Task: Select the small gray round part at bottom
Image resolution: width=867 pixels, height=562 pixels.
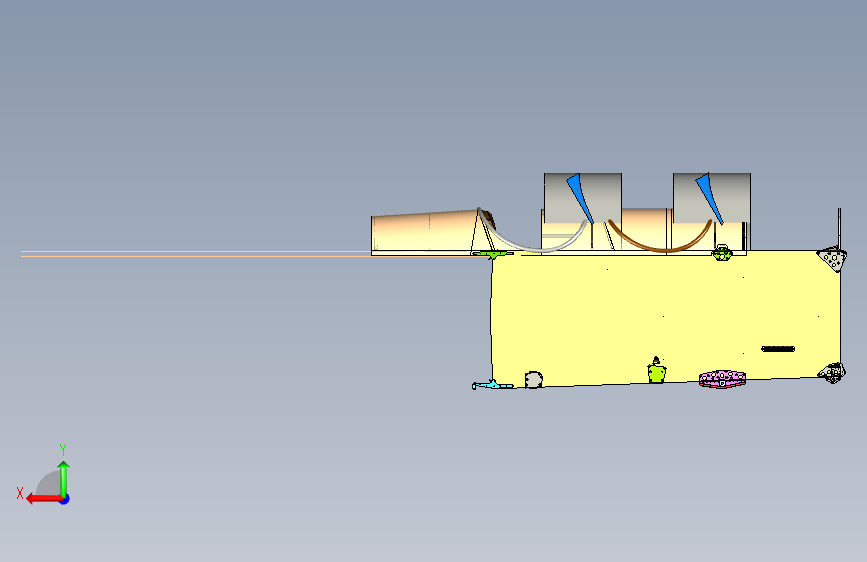Action: [534, 380]
